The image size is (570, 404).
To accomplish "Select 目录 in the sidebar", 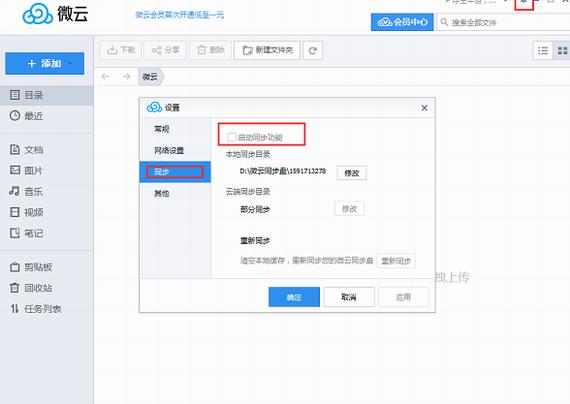I will (47, 95).
